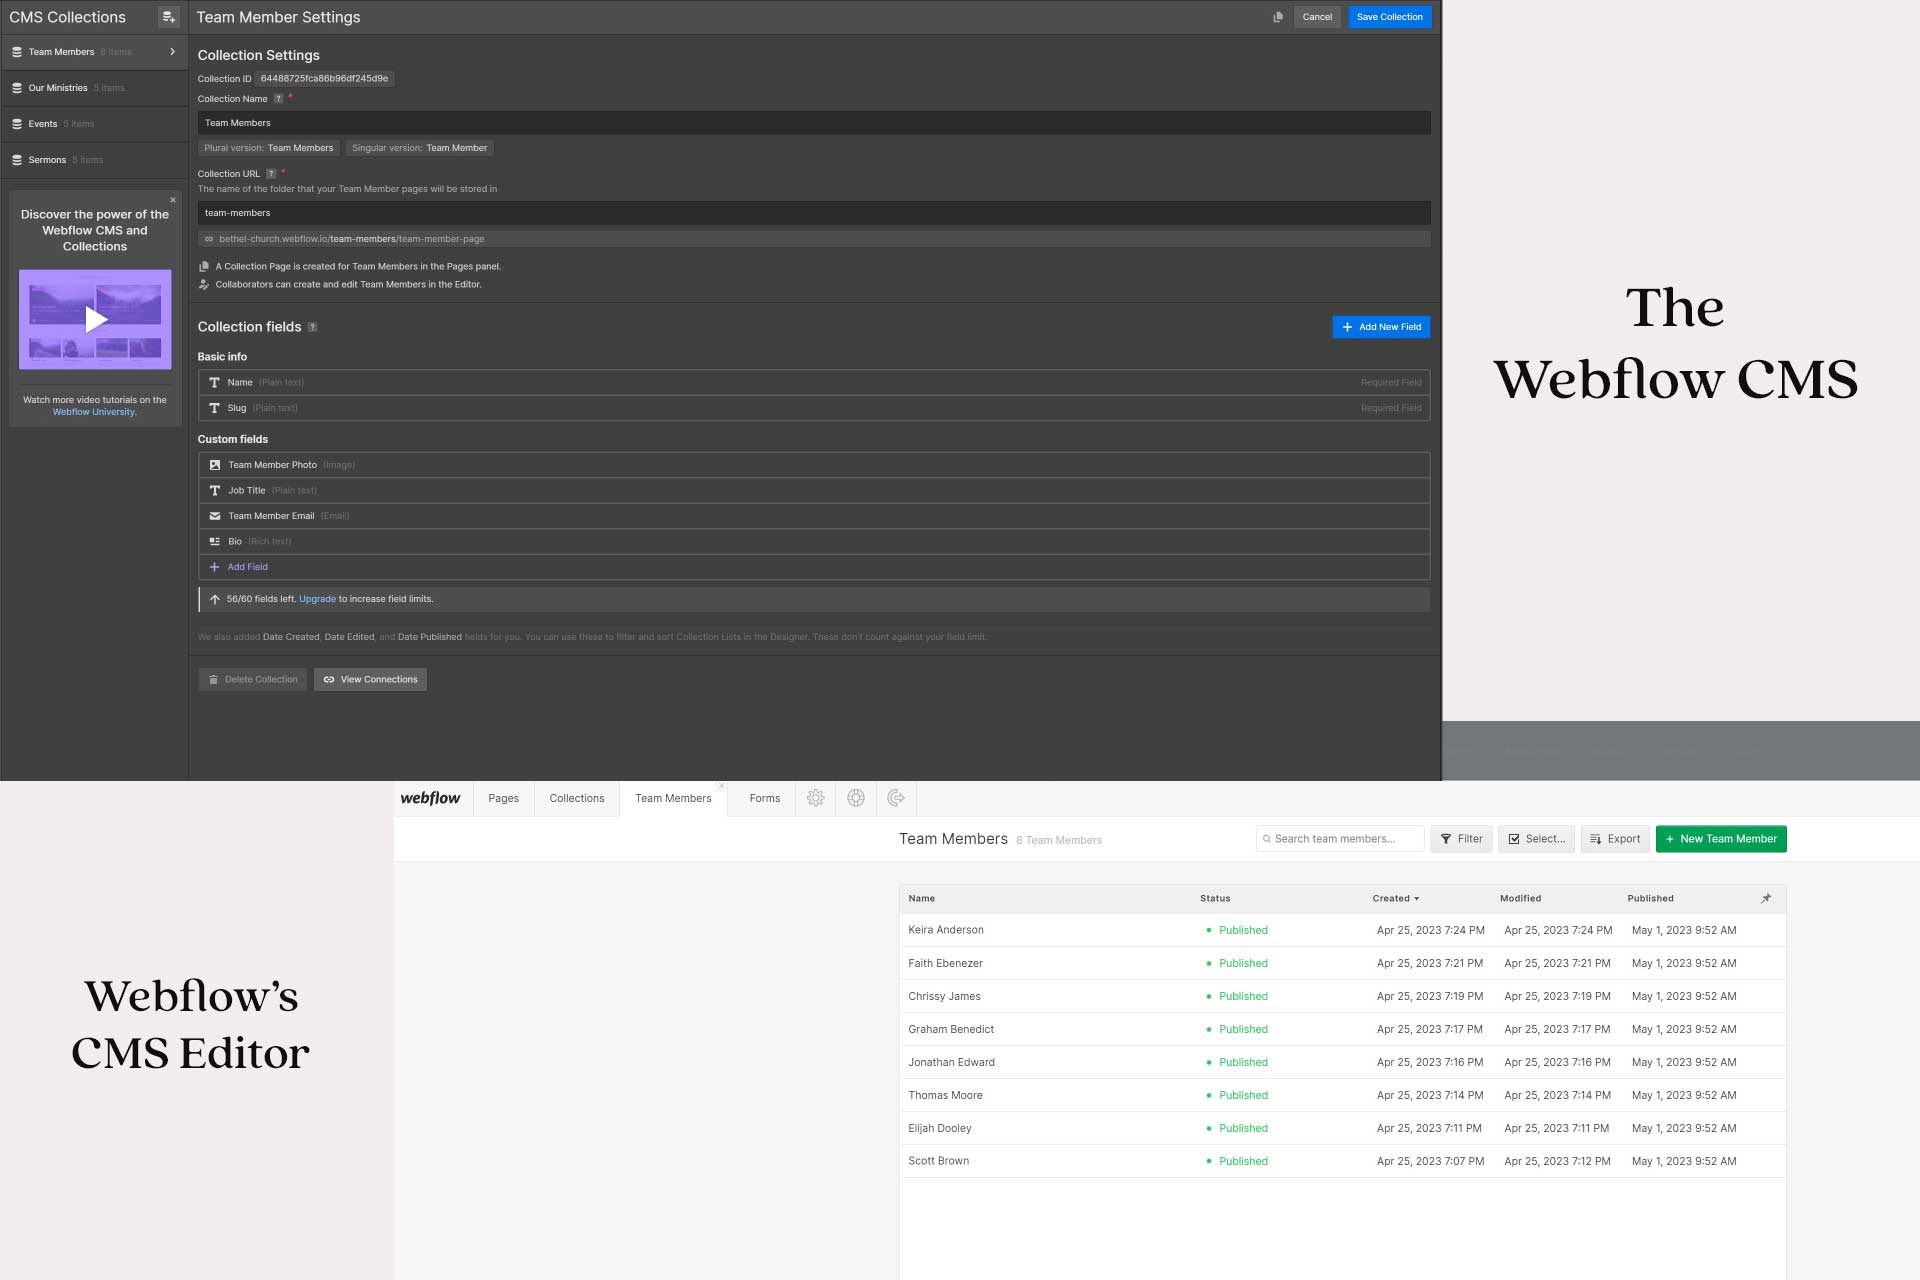The image size is (1920, 1280).
Task: Enable item selection with the Select button
Action: tap(1537, 839)
